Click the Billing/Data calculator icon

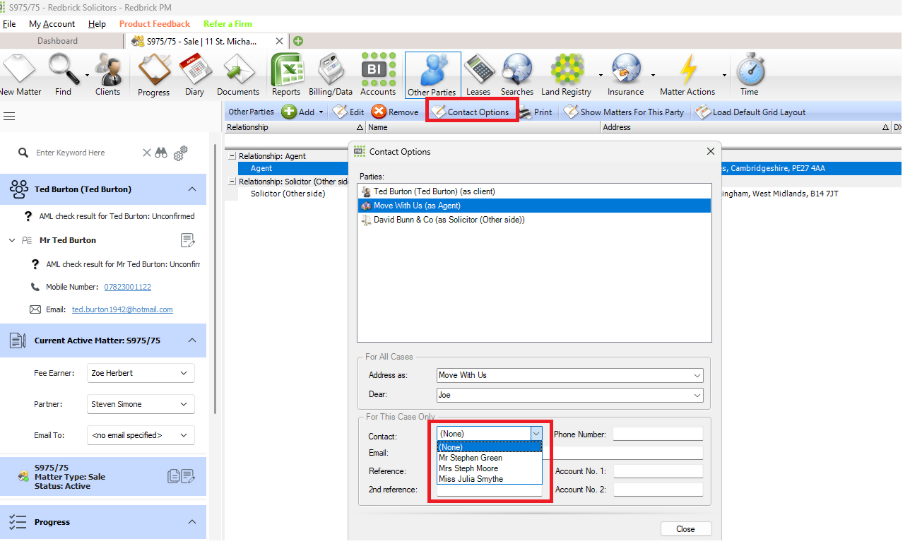[329, 72]
